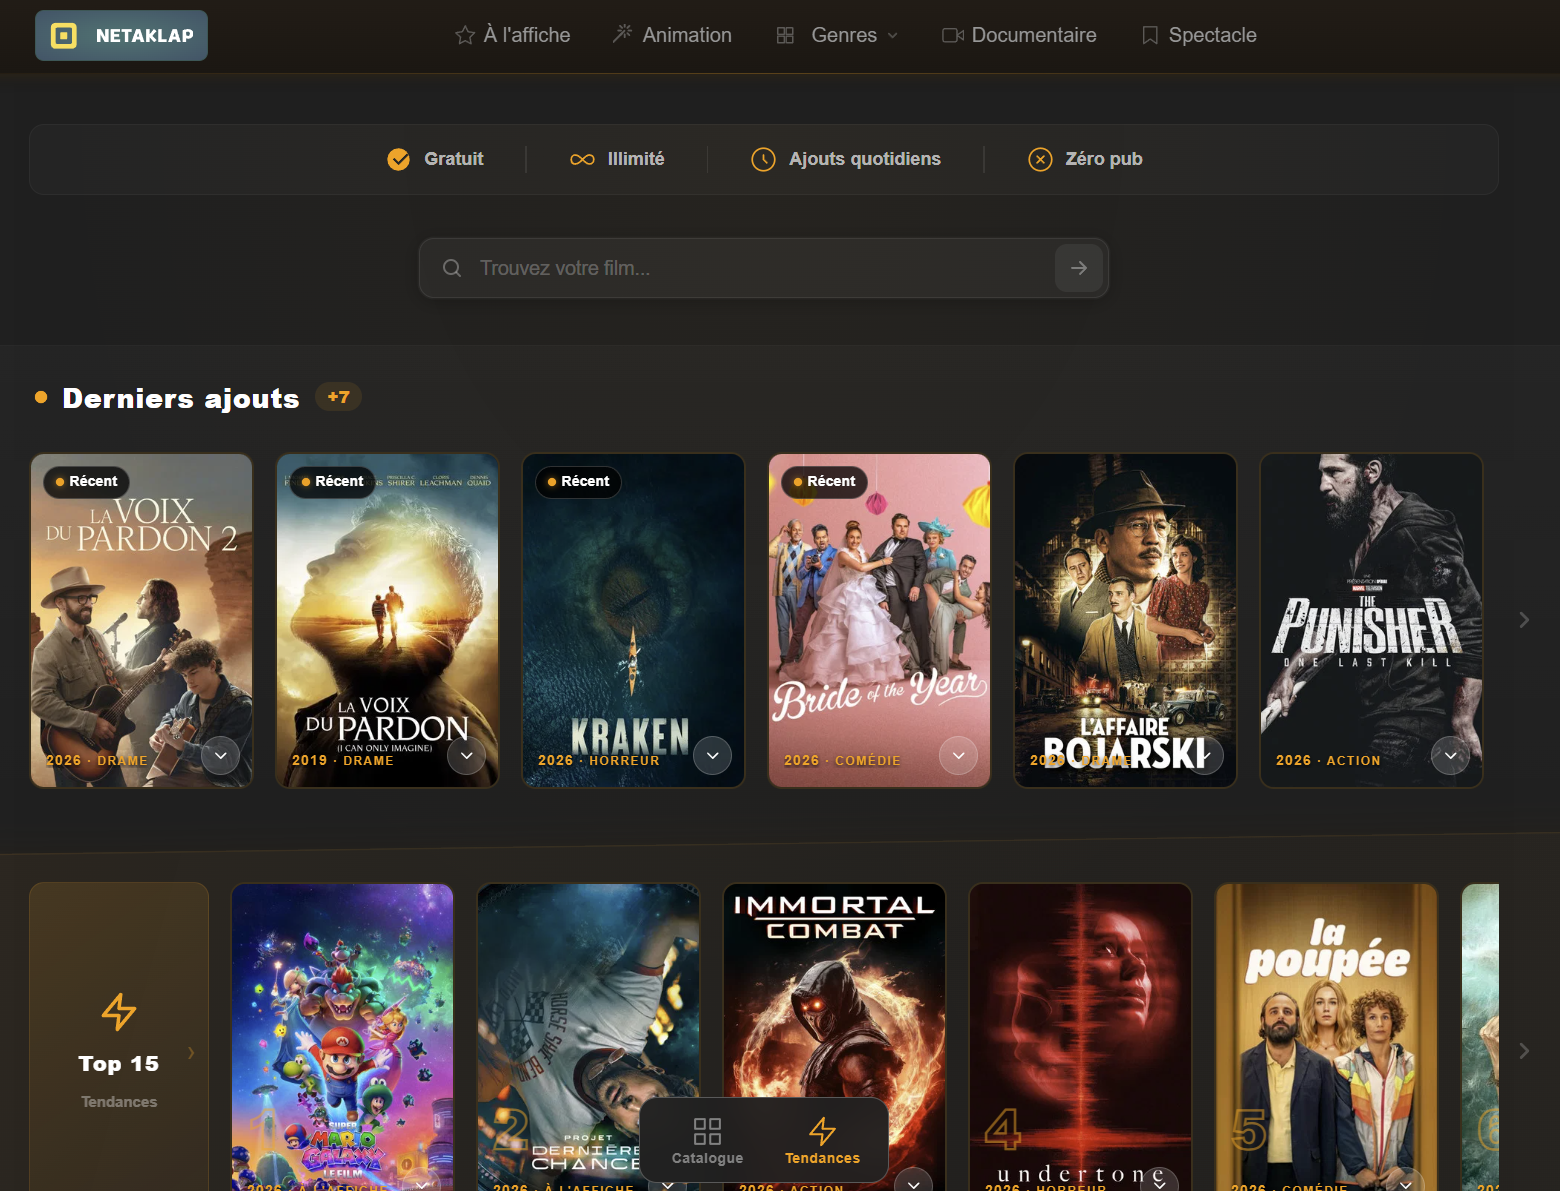The height and width of the screenshot is (1191, 1560).
Task: Open the Documentaire section
Action: click(1019, 35)
